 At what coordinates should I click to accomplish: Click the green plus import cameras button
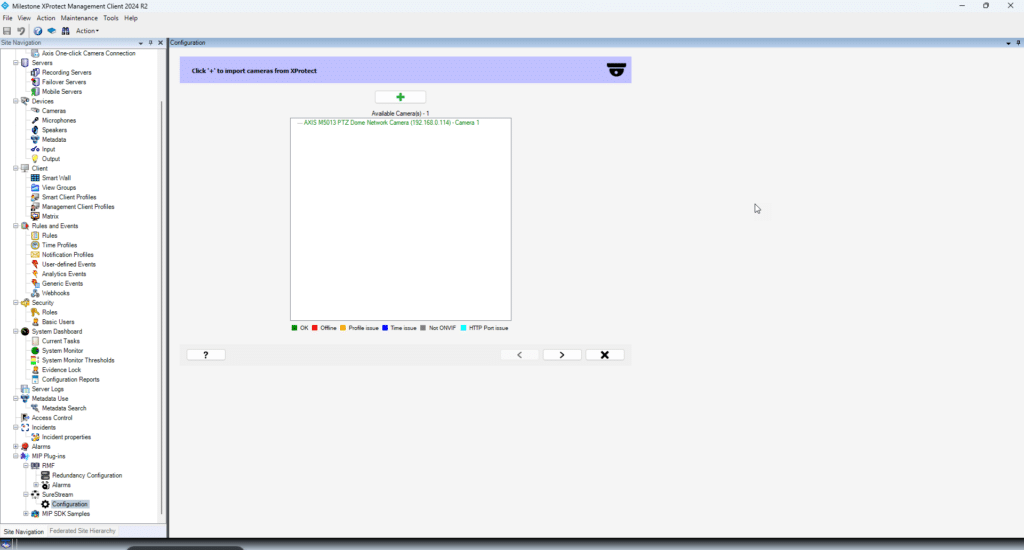point(400,97)
